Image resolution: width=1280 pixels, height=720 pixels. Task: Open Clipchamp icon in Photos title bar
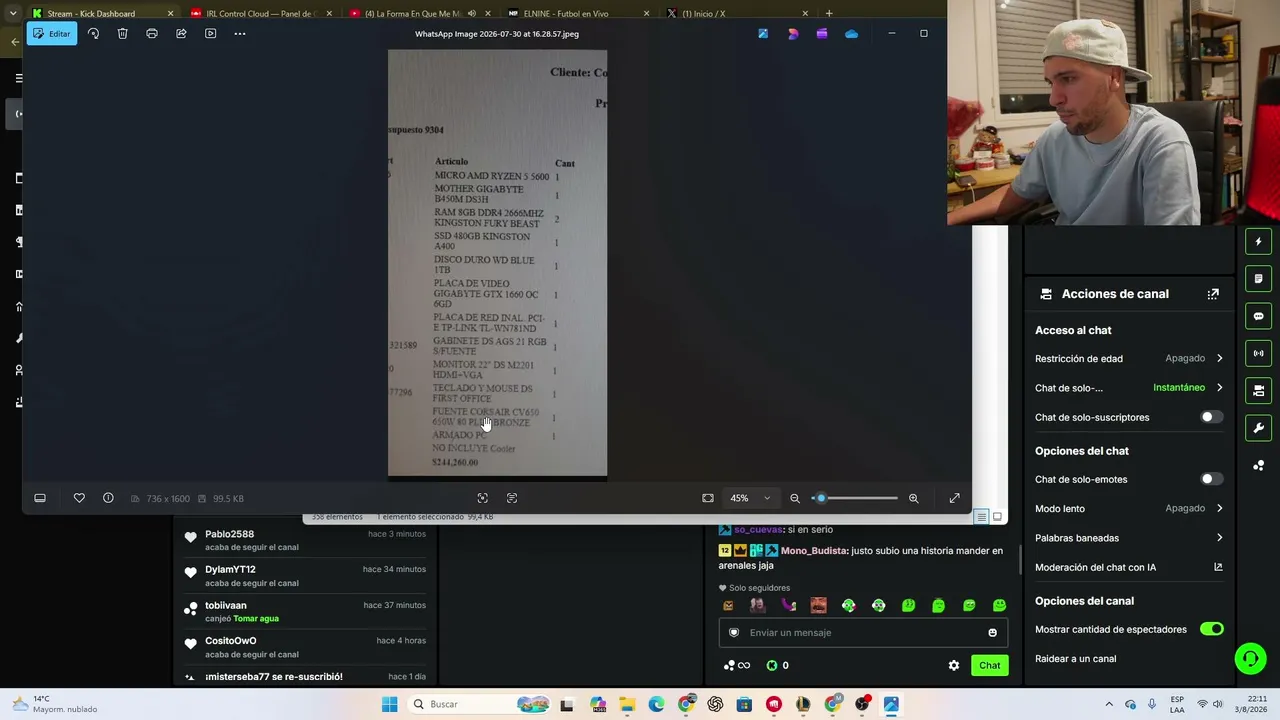(x=822, y=34)
